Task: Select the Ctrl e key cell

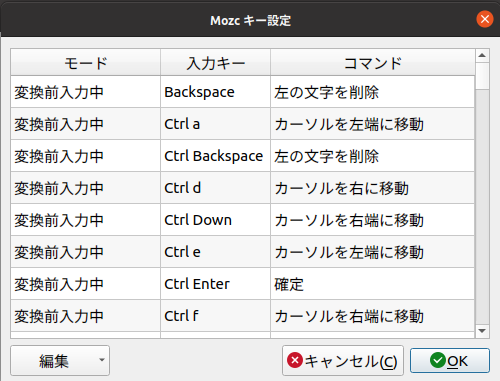Action: pos(215,252)
